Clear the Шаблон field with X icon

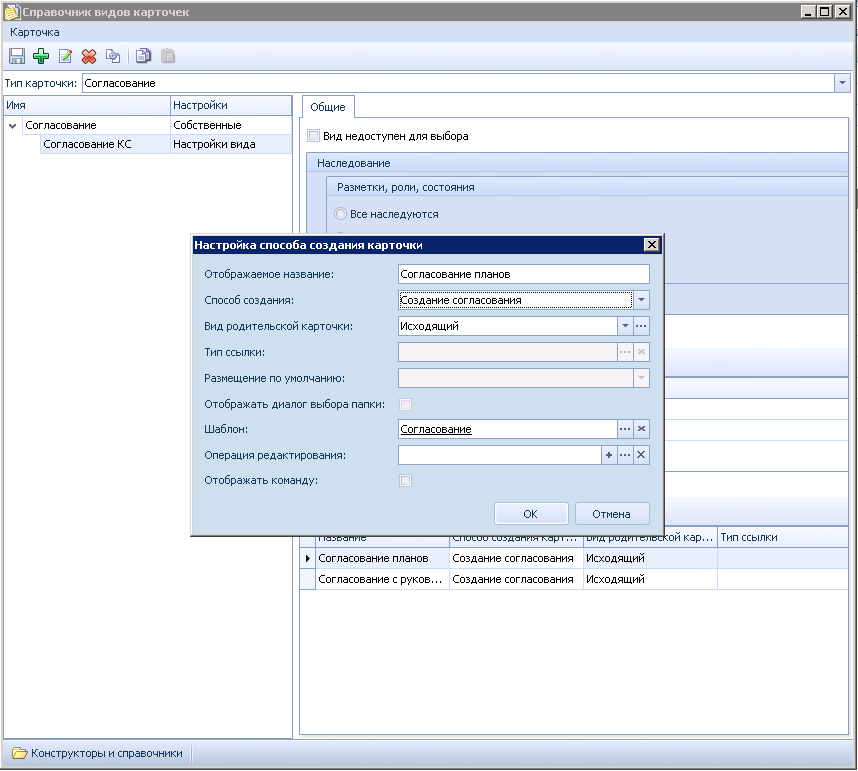click(x=642, y=429)
